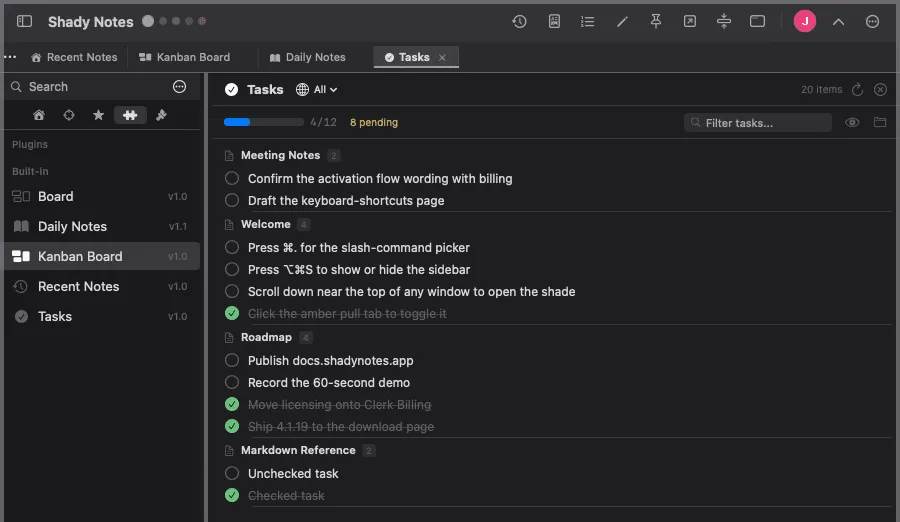Open the J user avatar
Viewport: 900px width, 522px height.
point(805,21)
